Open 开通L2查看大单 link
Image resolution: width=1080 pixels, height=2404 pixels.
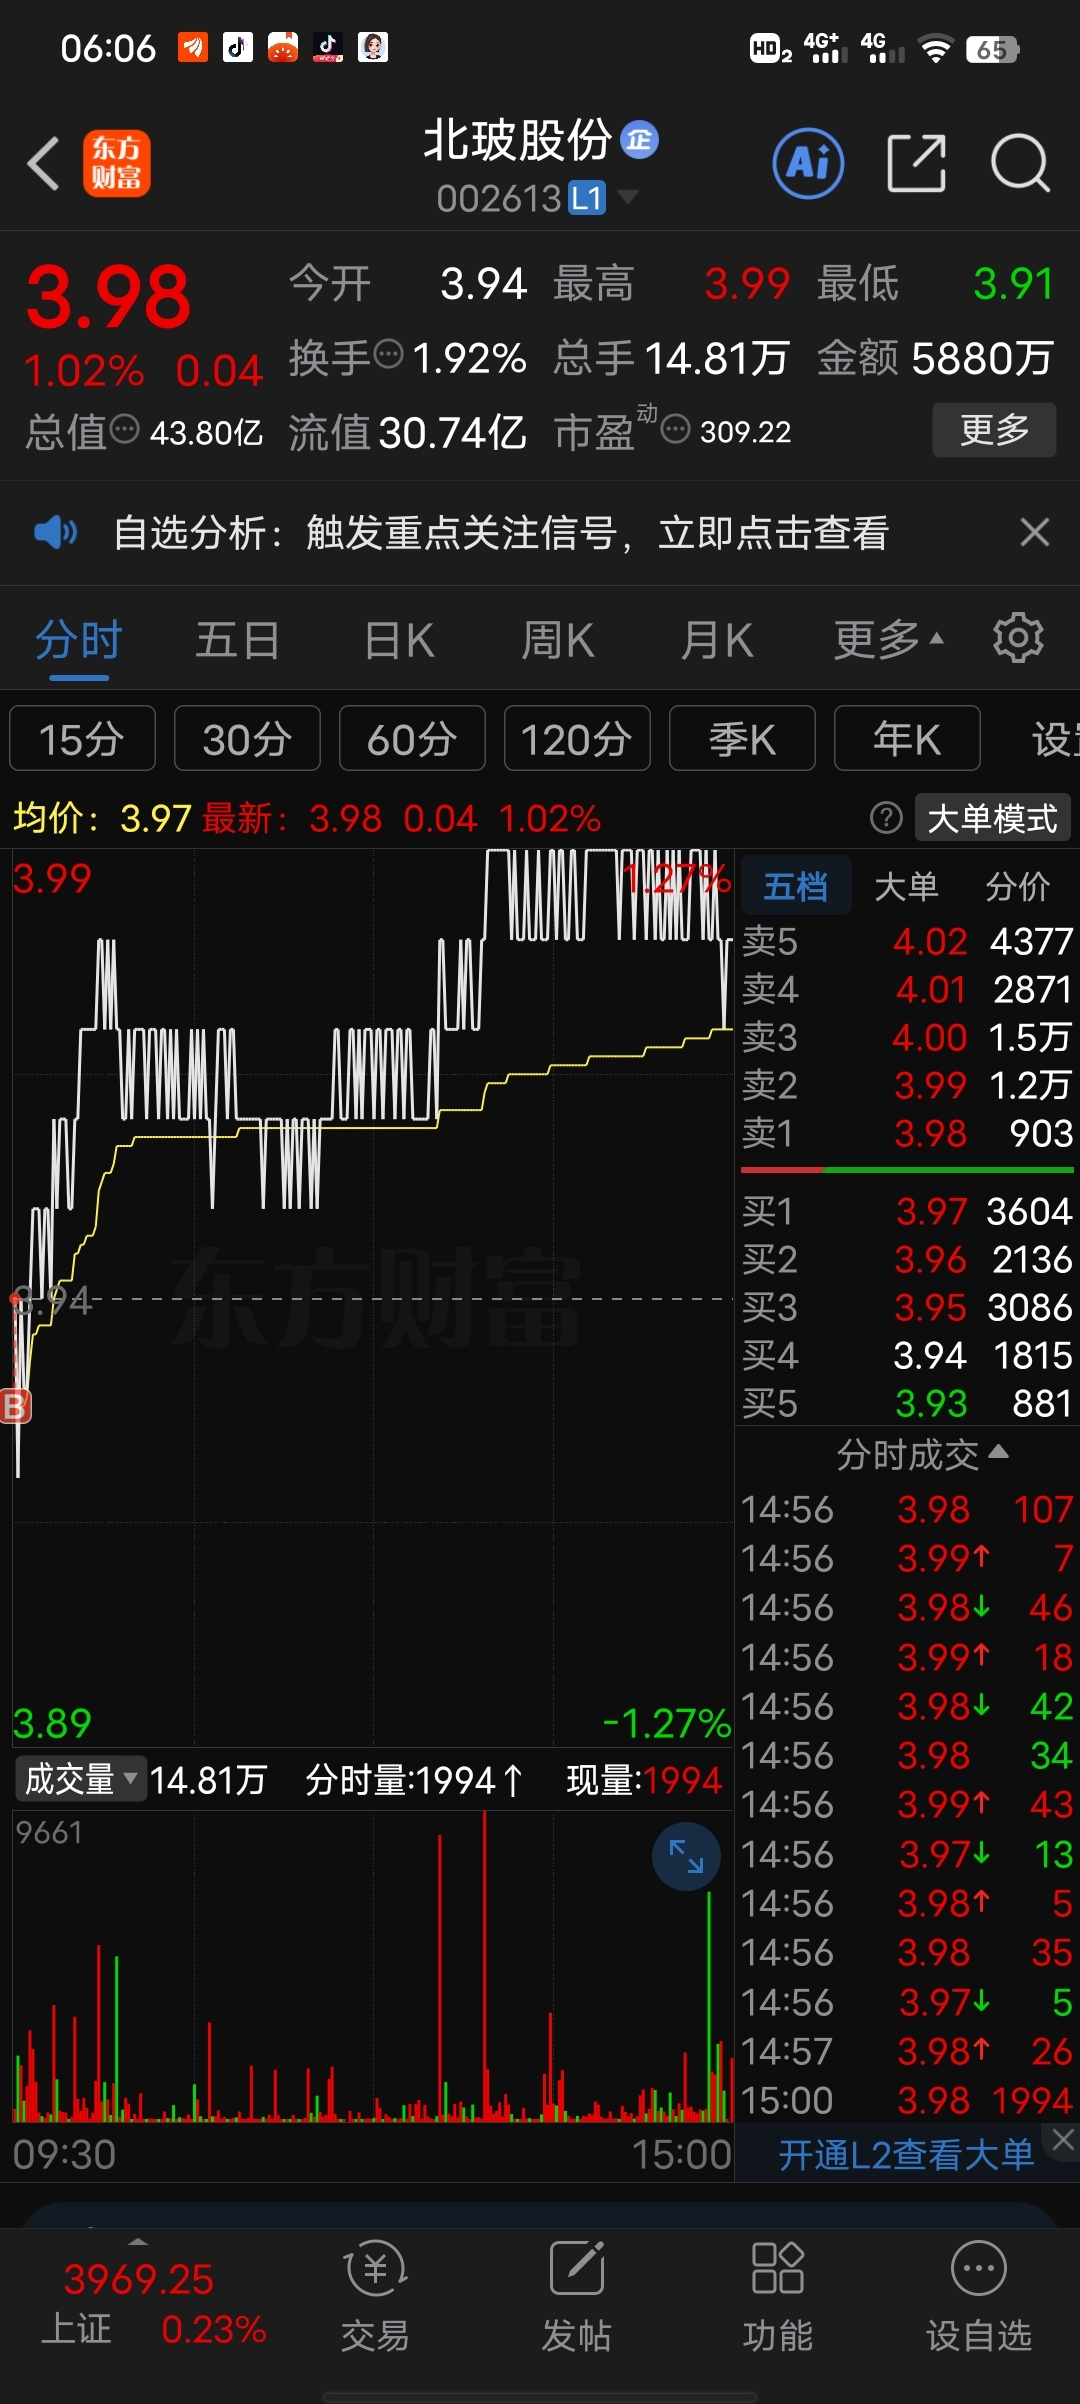point(906,2154)
